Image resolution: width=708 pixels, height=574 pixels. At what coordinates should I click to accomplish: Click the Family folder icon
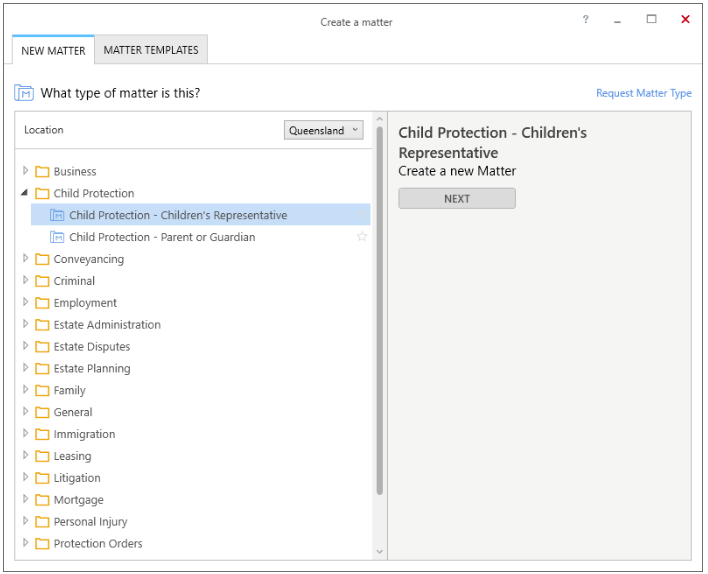click(x=42, y=391)
